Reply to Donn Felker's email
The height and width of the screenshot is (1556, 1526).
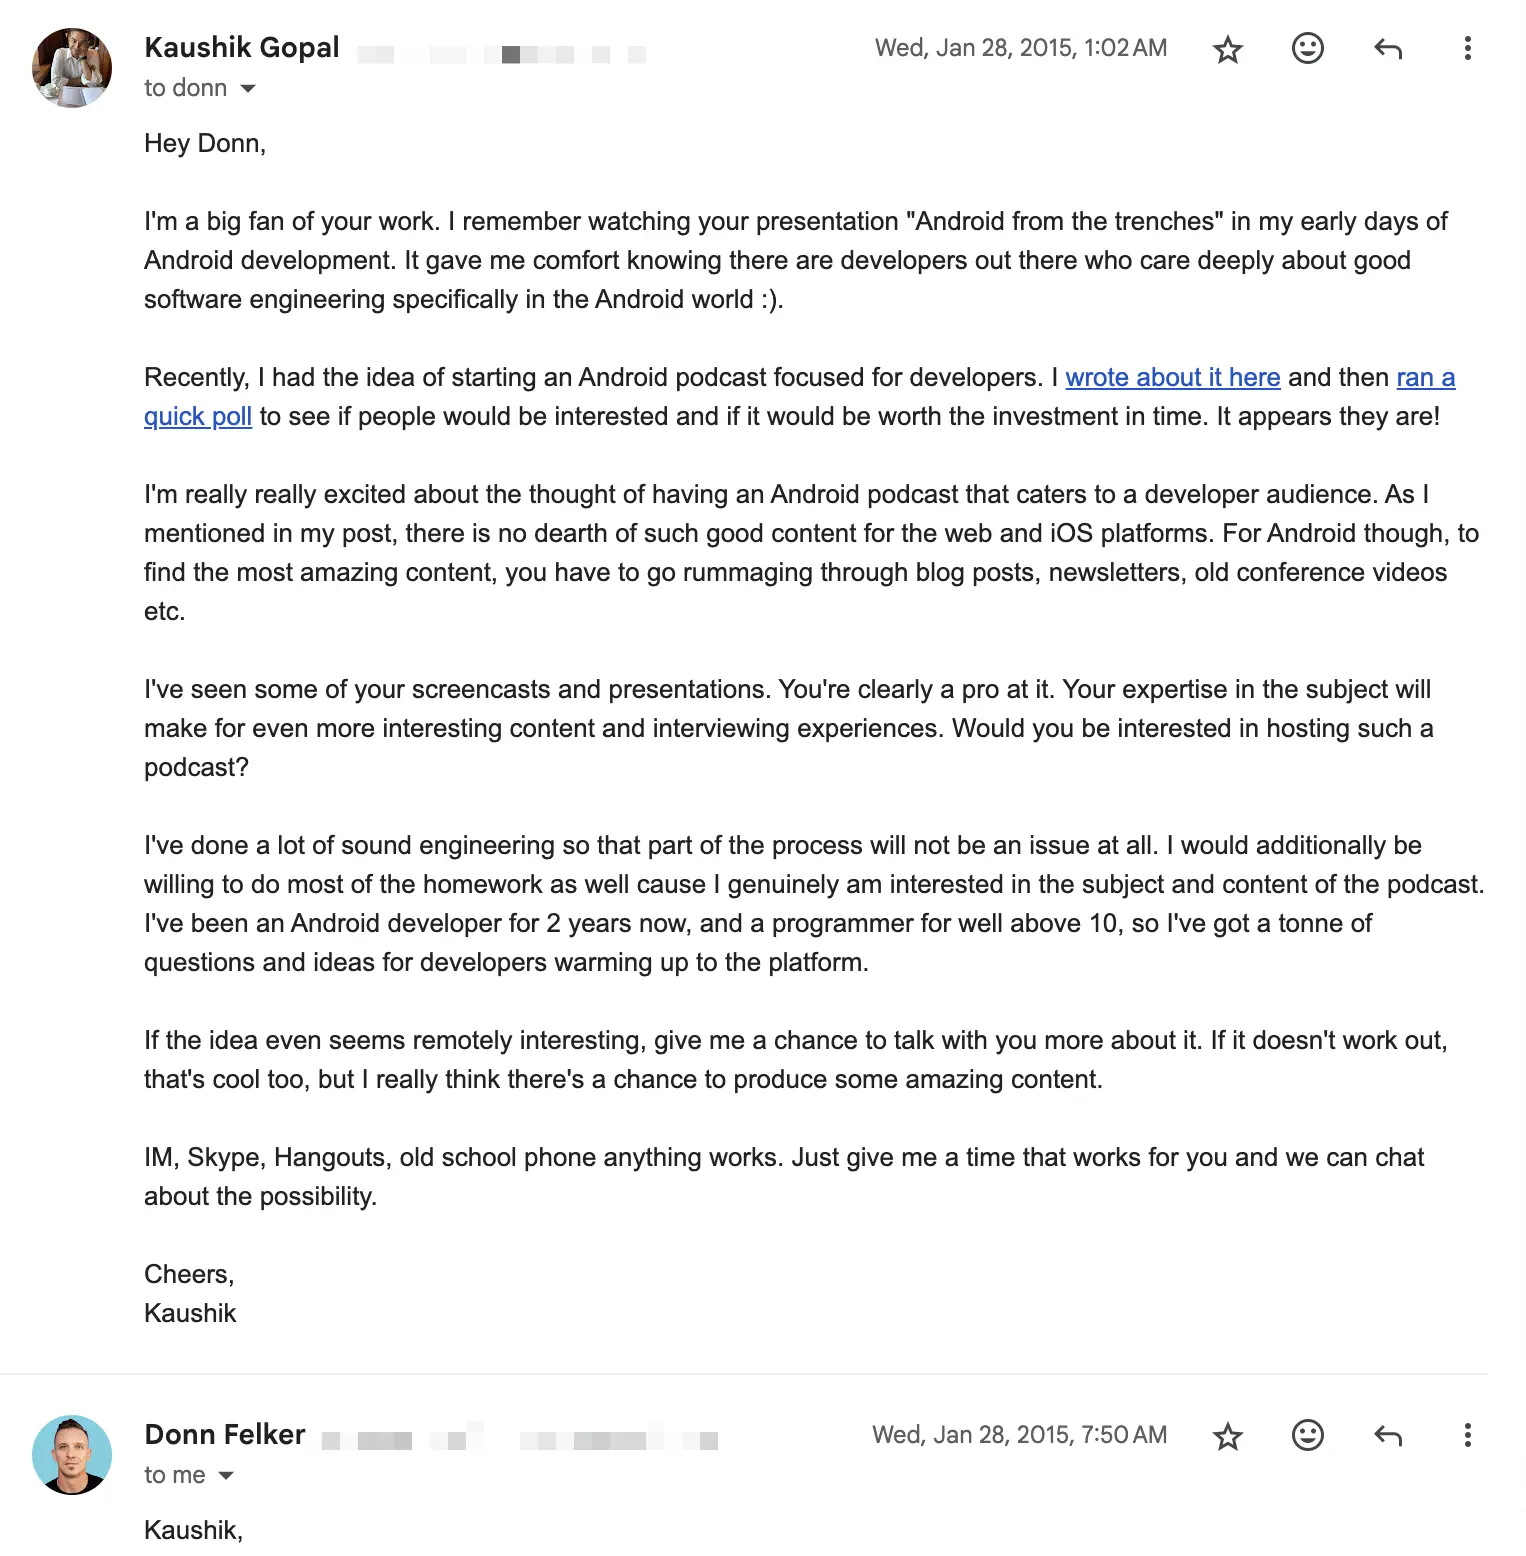point(1387,1435)
